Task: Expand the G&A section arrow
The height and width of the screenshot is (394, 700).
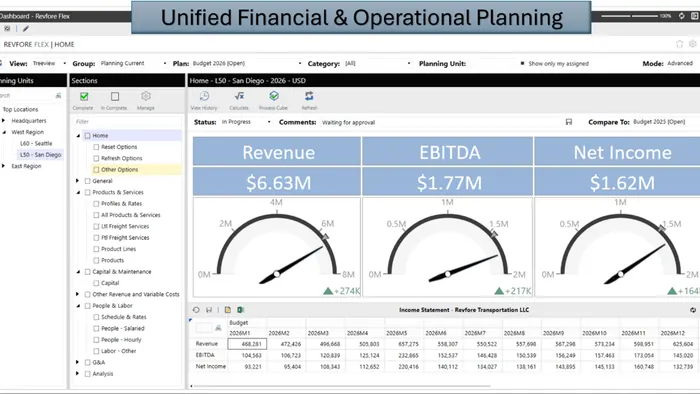Action: pos(78,362)
